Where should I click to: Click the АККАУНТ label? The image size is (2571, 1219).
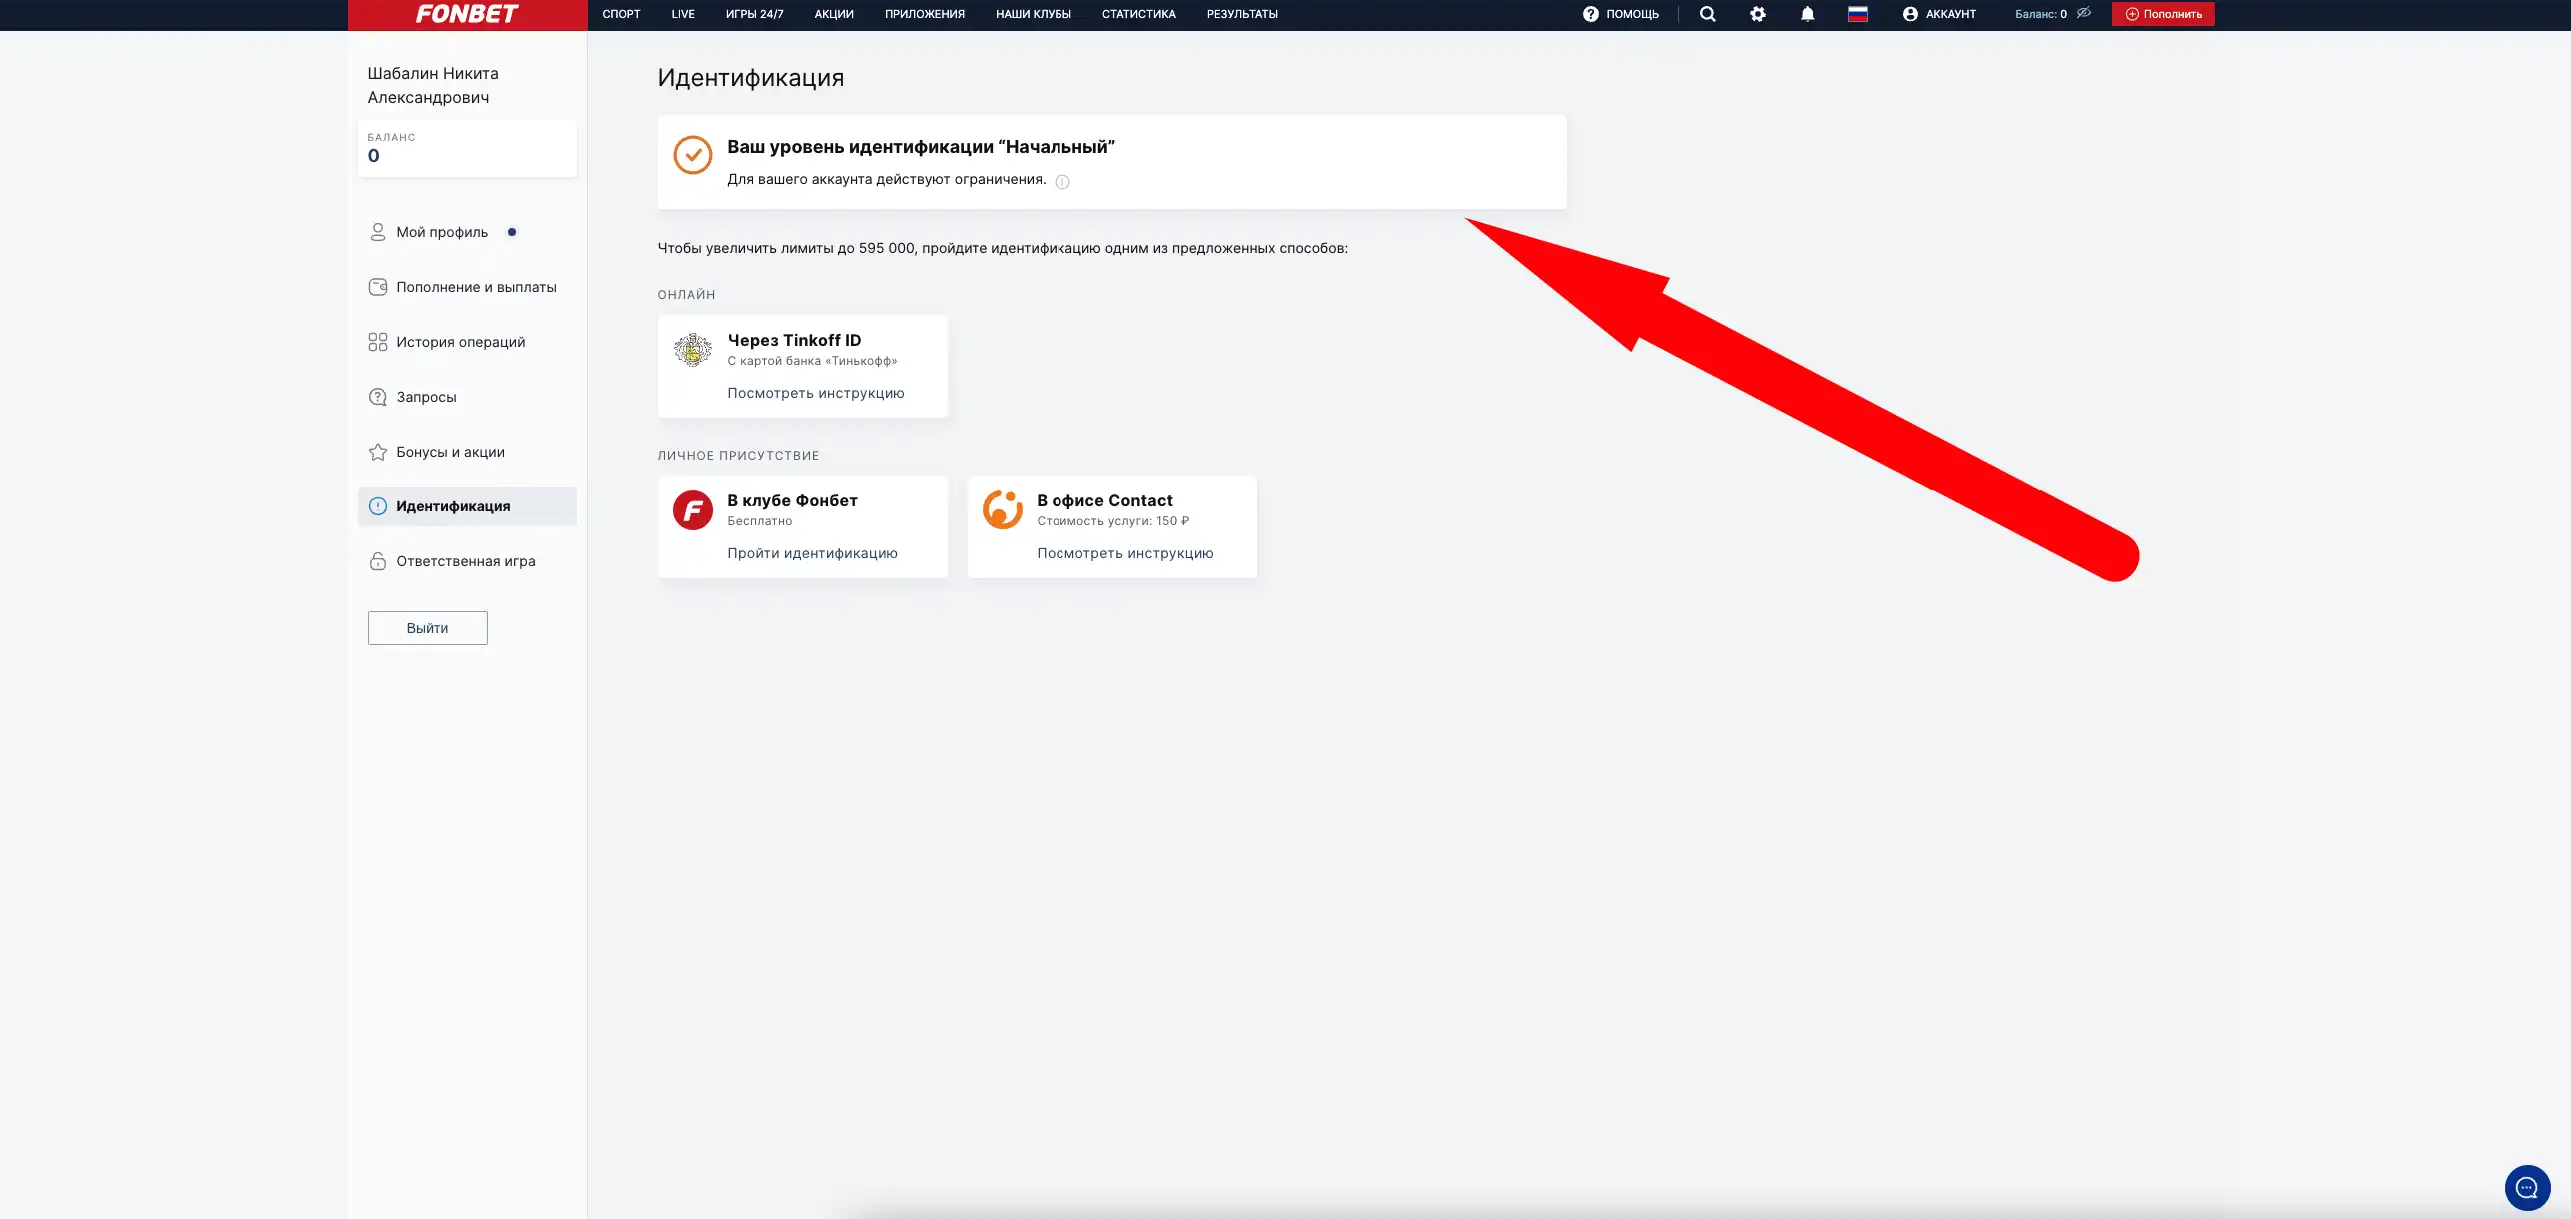tap(1950, 14)
